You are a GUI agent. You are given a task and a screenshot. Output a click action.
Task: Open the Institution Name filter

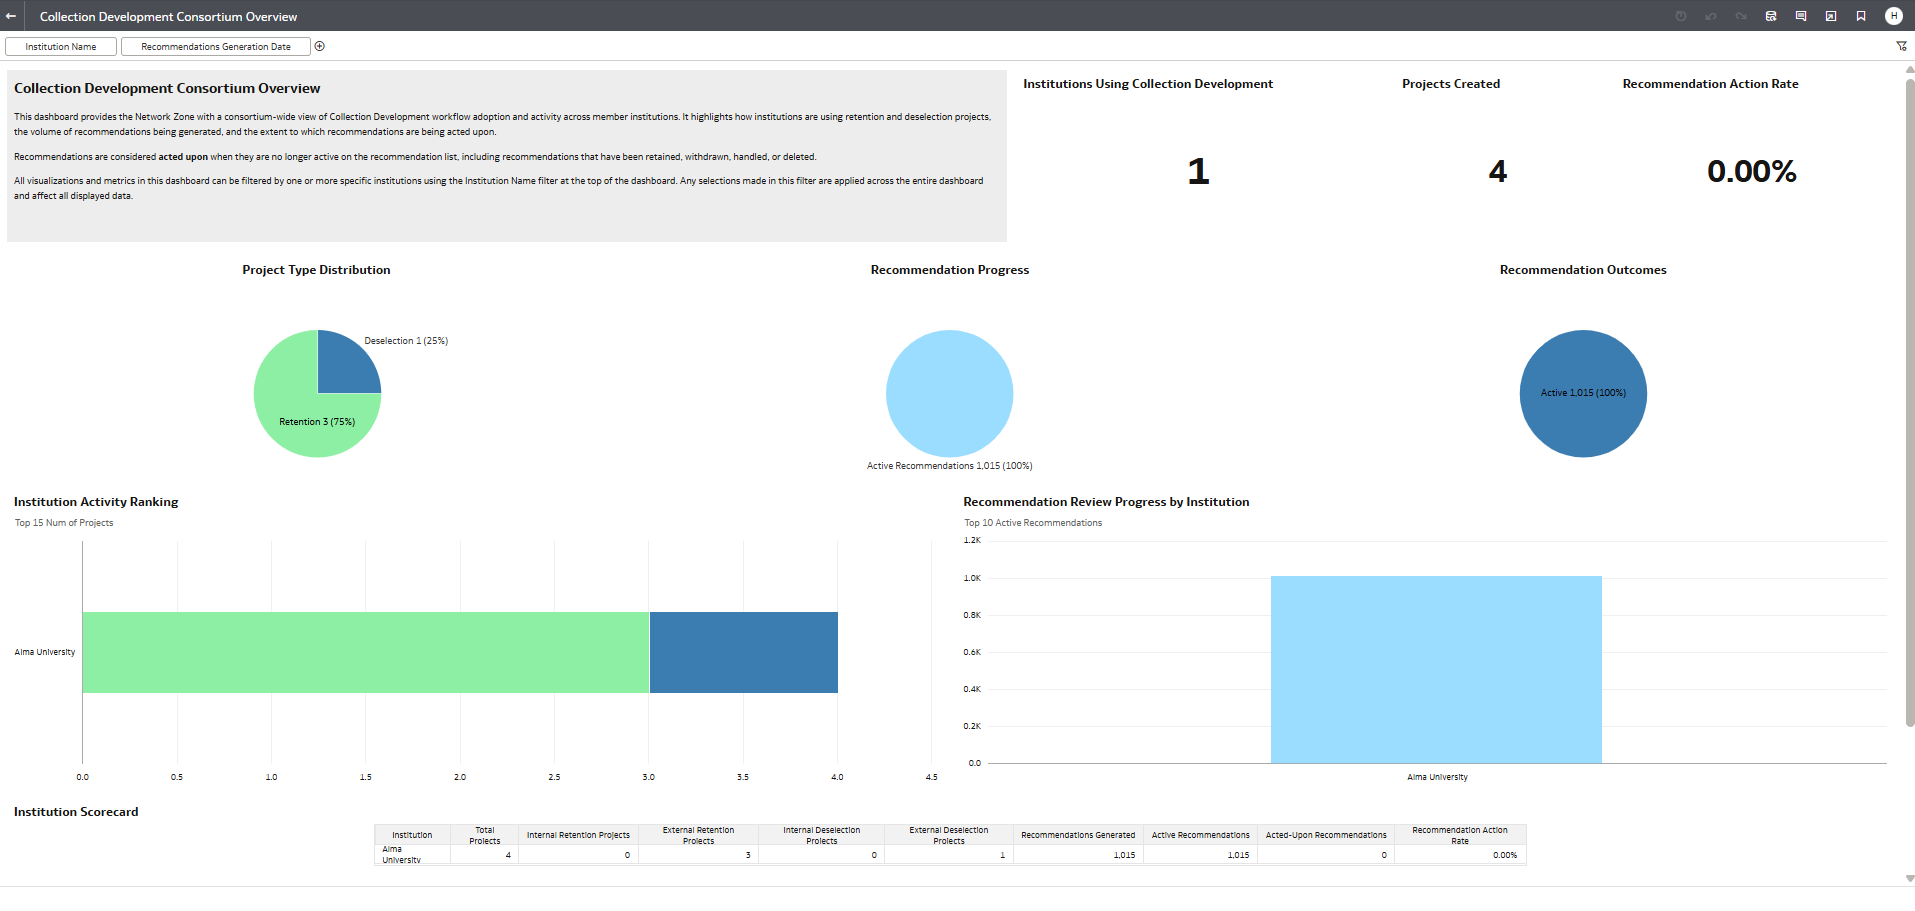(61, 47)
